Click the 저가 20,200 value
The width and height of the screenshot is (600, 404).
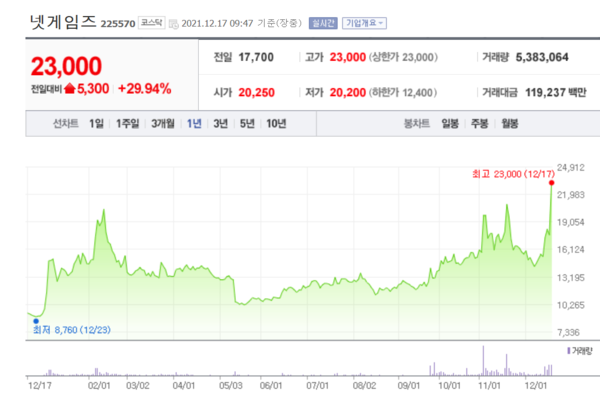pos(348,93)
